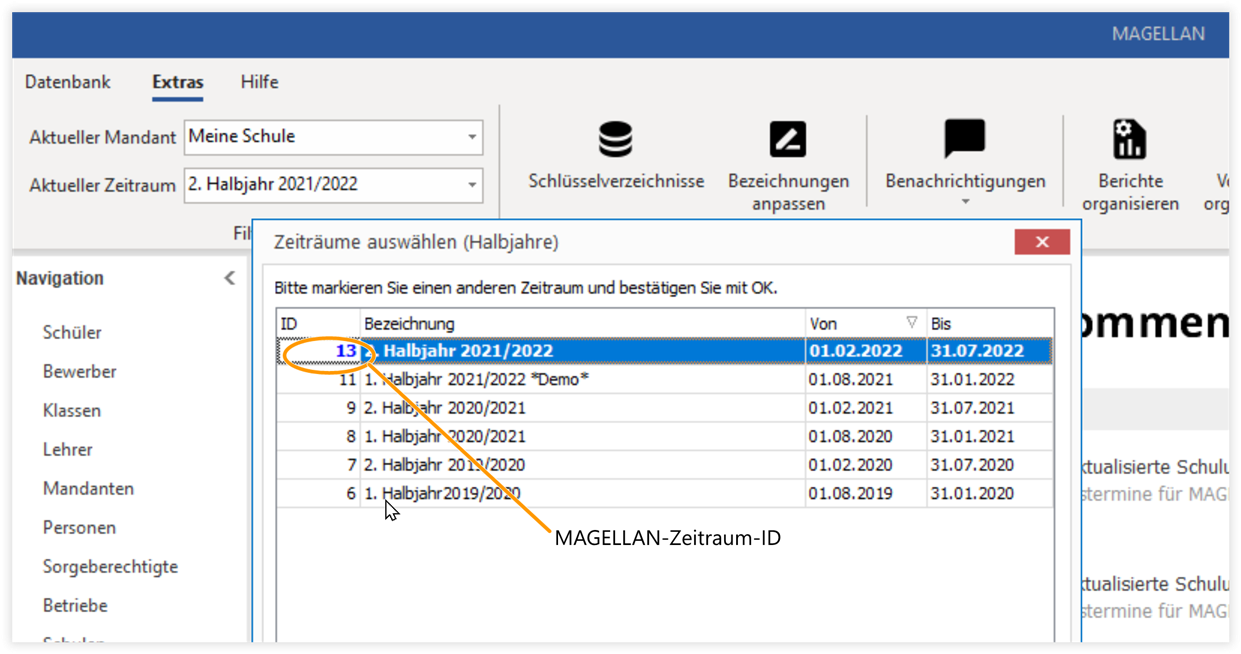The height and width of the screenshot is (654, 1241).
Task: Sort by the ID column header
Action: coord(318,323)
